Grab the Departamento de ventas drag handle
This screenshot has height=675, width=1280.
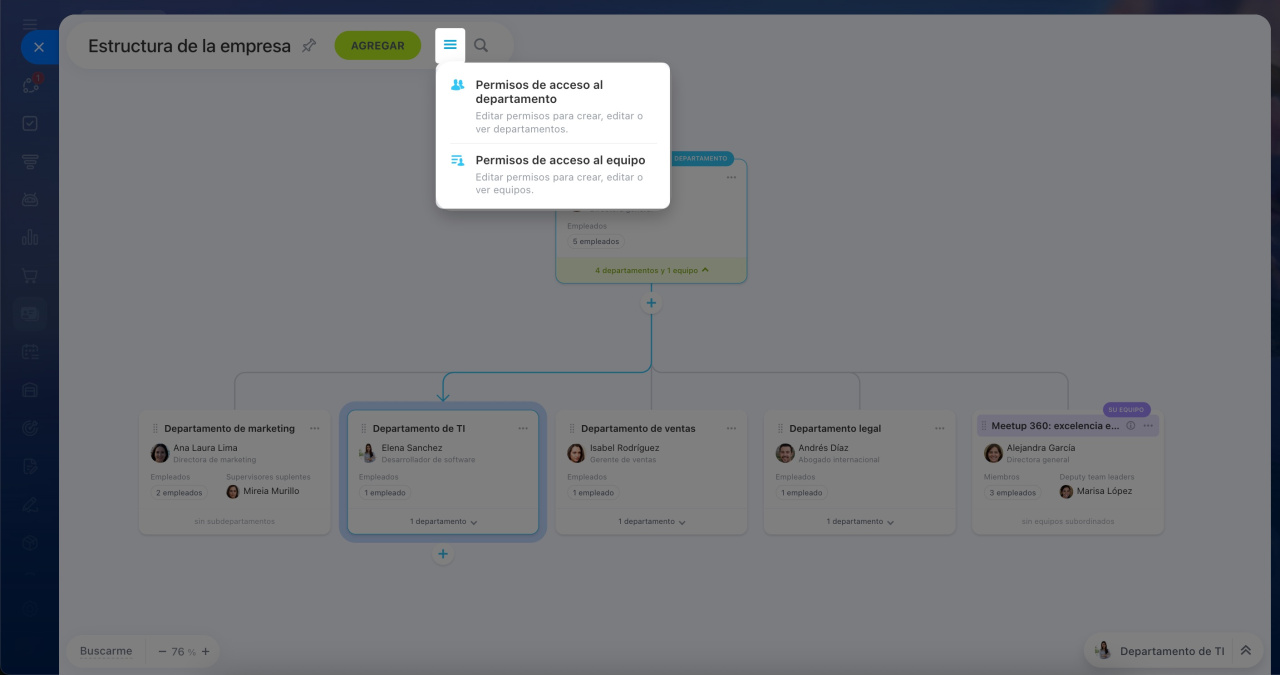tap(572, 428)
